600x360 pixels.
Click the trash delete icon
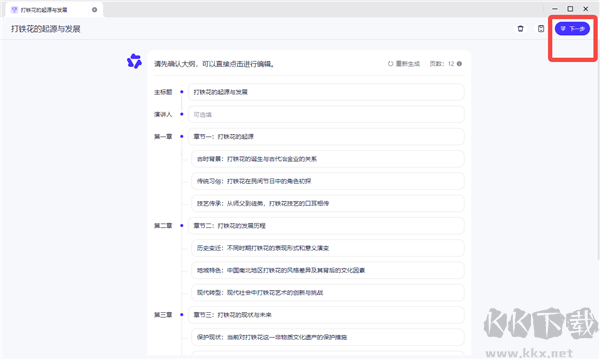(x=520, y=29)
